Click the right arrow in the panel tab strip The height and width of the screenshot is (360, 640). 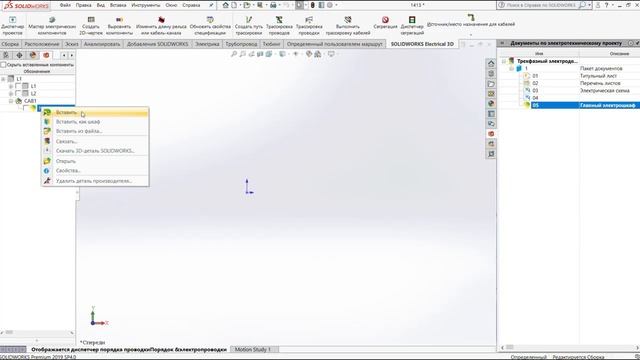pyautogui.click(x=71, y=55)
